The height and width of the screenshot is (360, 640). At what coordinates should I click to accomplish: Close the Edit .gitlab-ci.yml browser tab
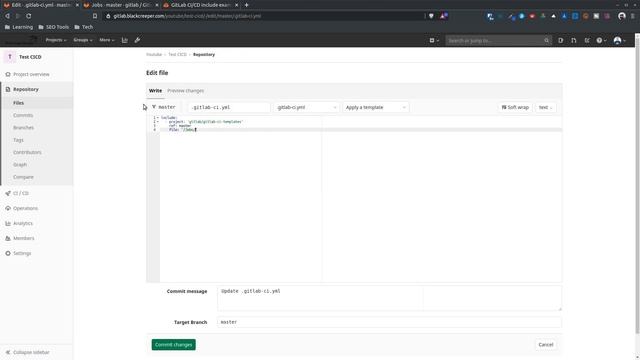(77, 5)
